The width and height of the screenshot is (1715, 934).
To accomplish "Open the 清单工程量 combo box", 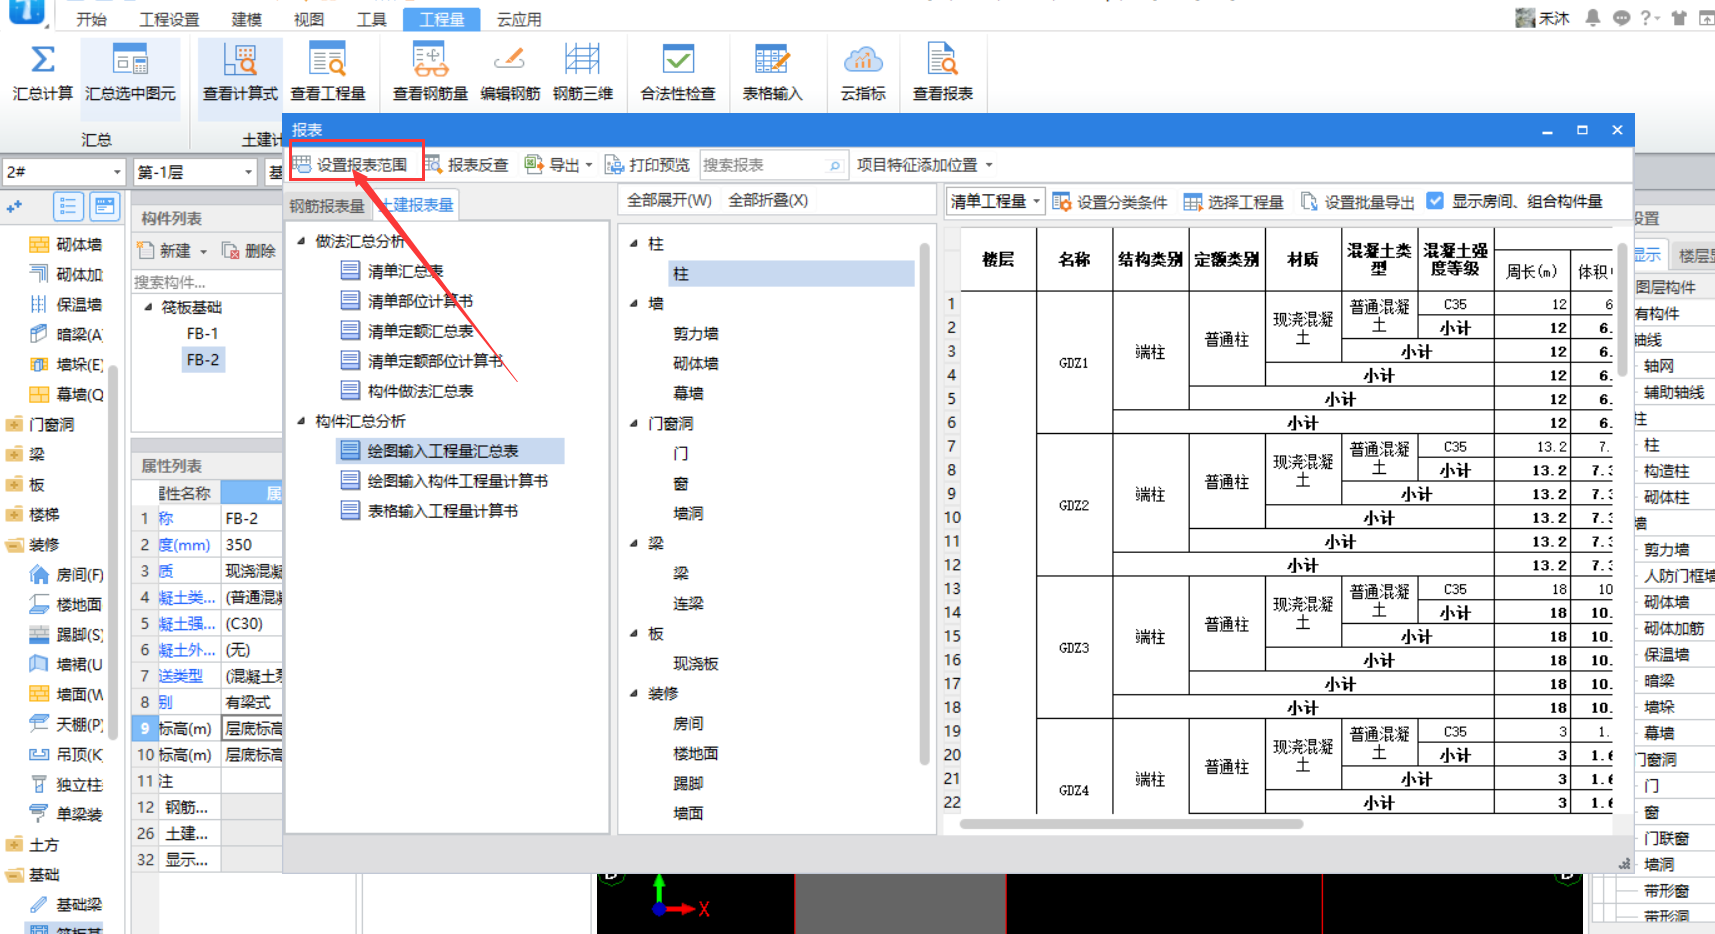I will coord(996,201).
